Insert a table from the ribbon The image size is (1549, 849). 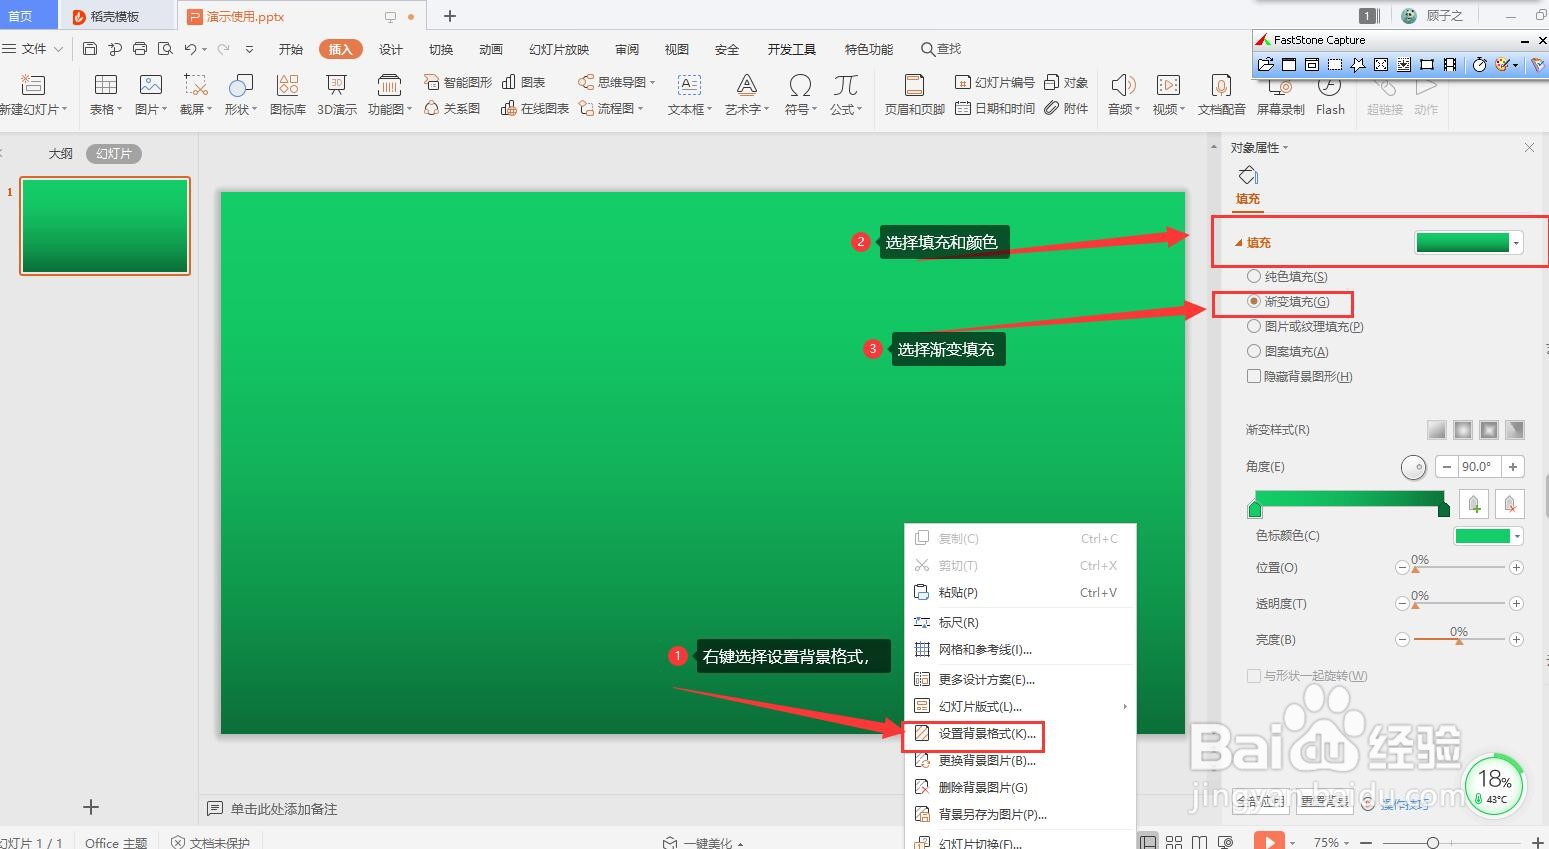point(105,95)
